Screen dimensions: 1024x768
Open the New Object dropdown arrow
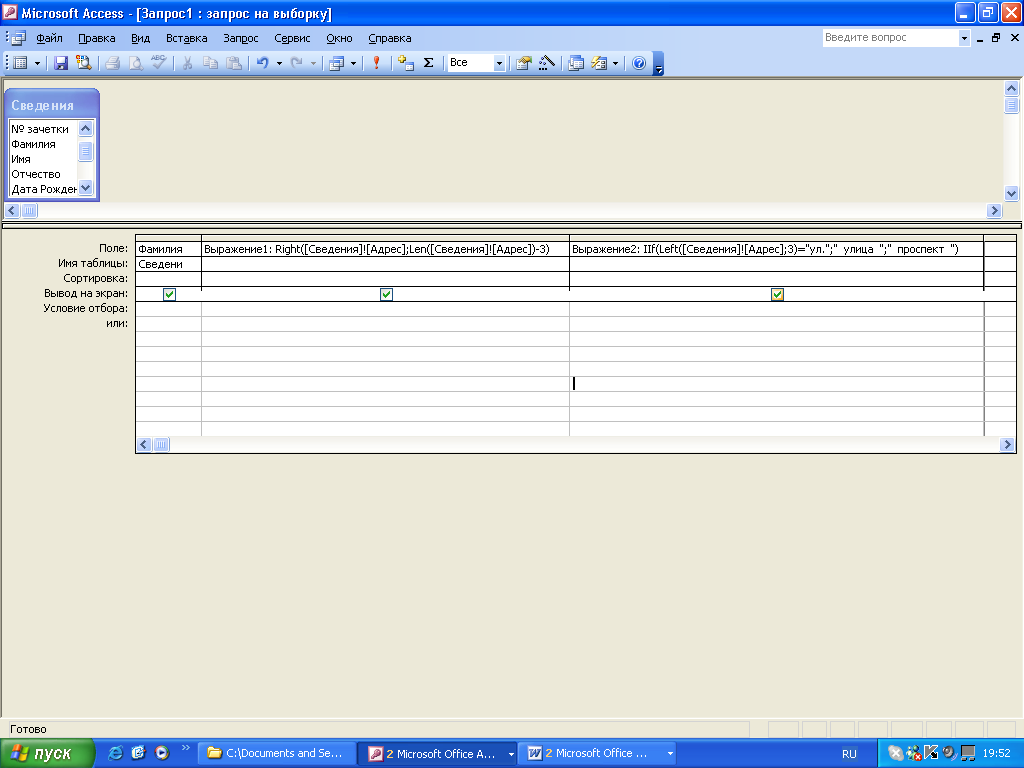click(615, 63)
